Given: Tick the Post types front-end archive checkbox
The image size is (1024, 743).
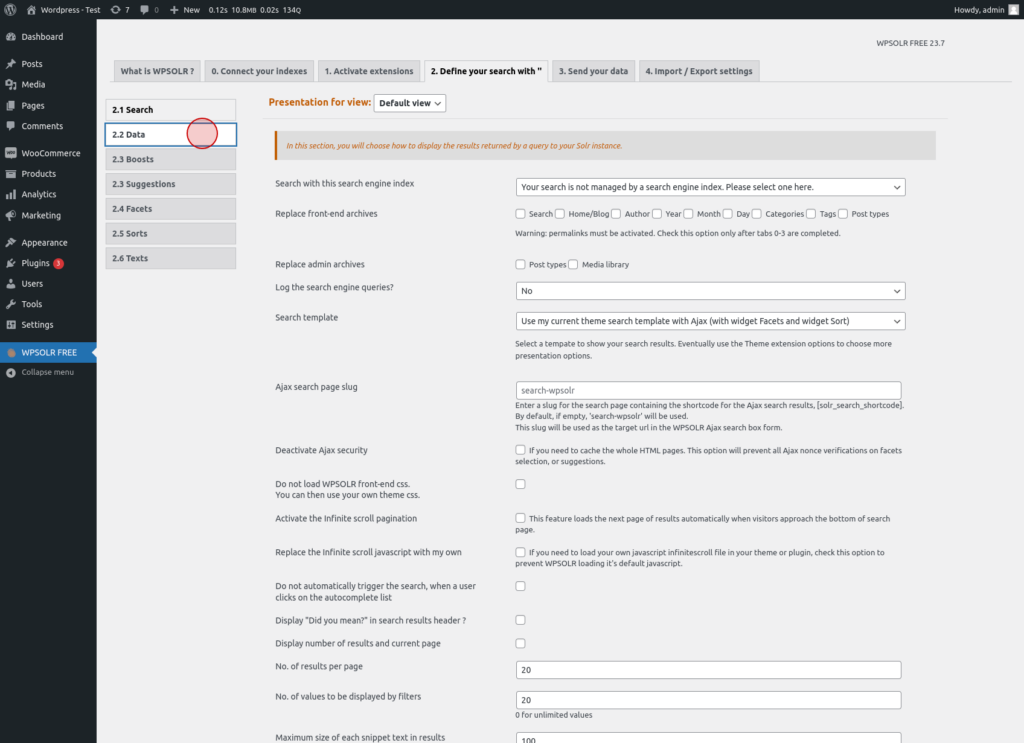Looking at the screenshot, I should point(843,213).
